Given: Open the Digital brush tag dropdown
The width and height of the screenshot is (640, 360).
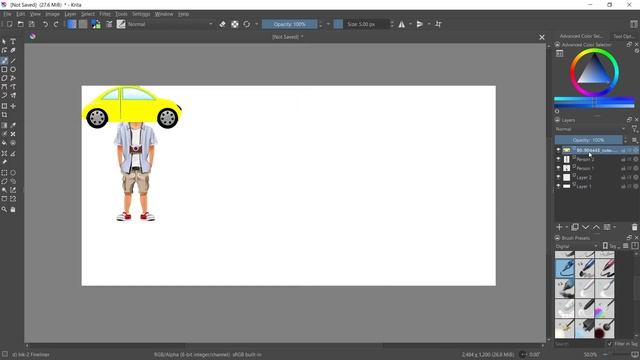Looking at the screenshot, I should coord(576,246).
